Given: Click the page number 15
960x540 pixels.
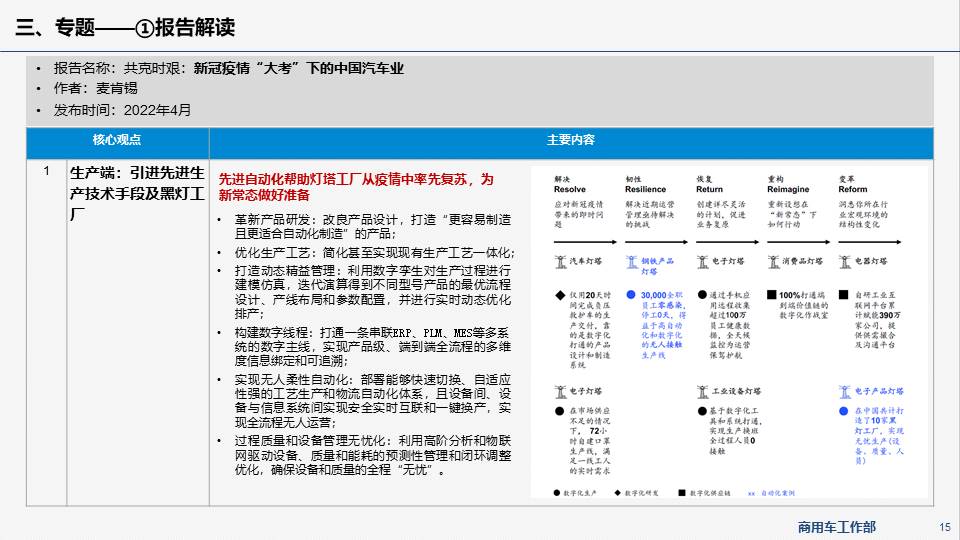Looking at the screenshot, I should tap(945, 527).
